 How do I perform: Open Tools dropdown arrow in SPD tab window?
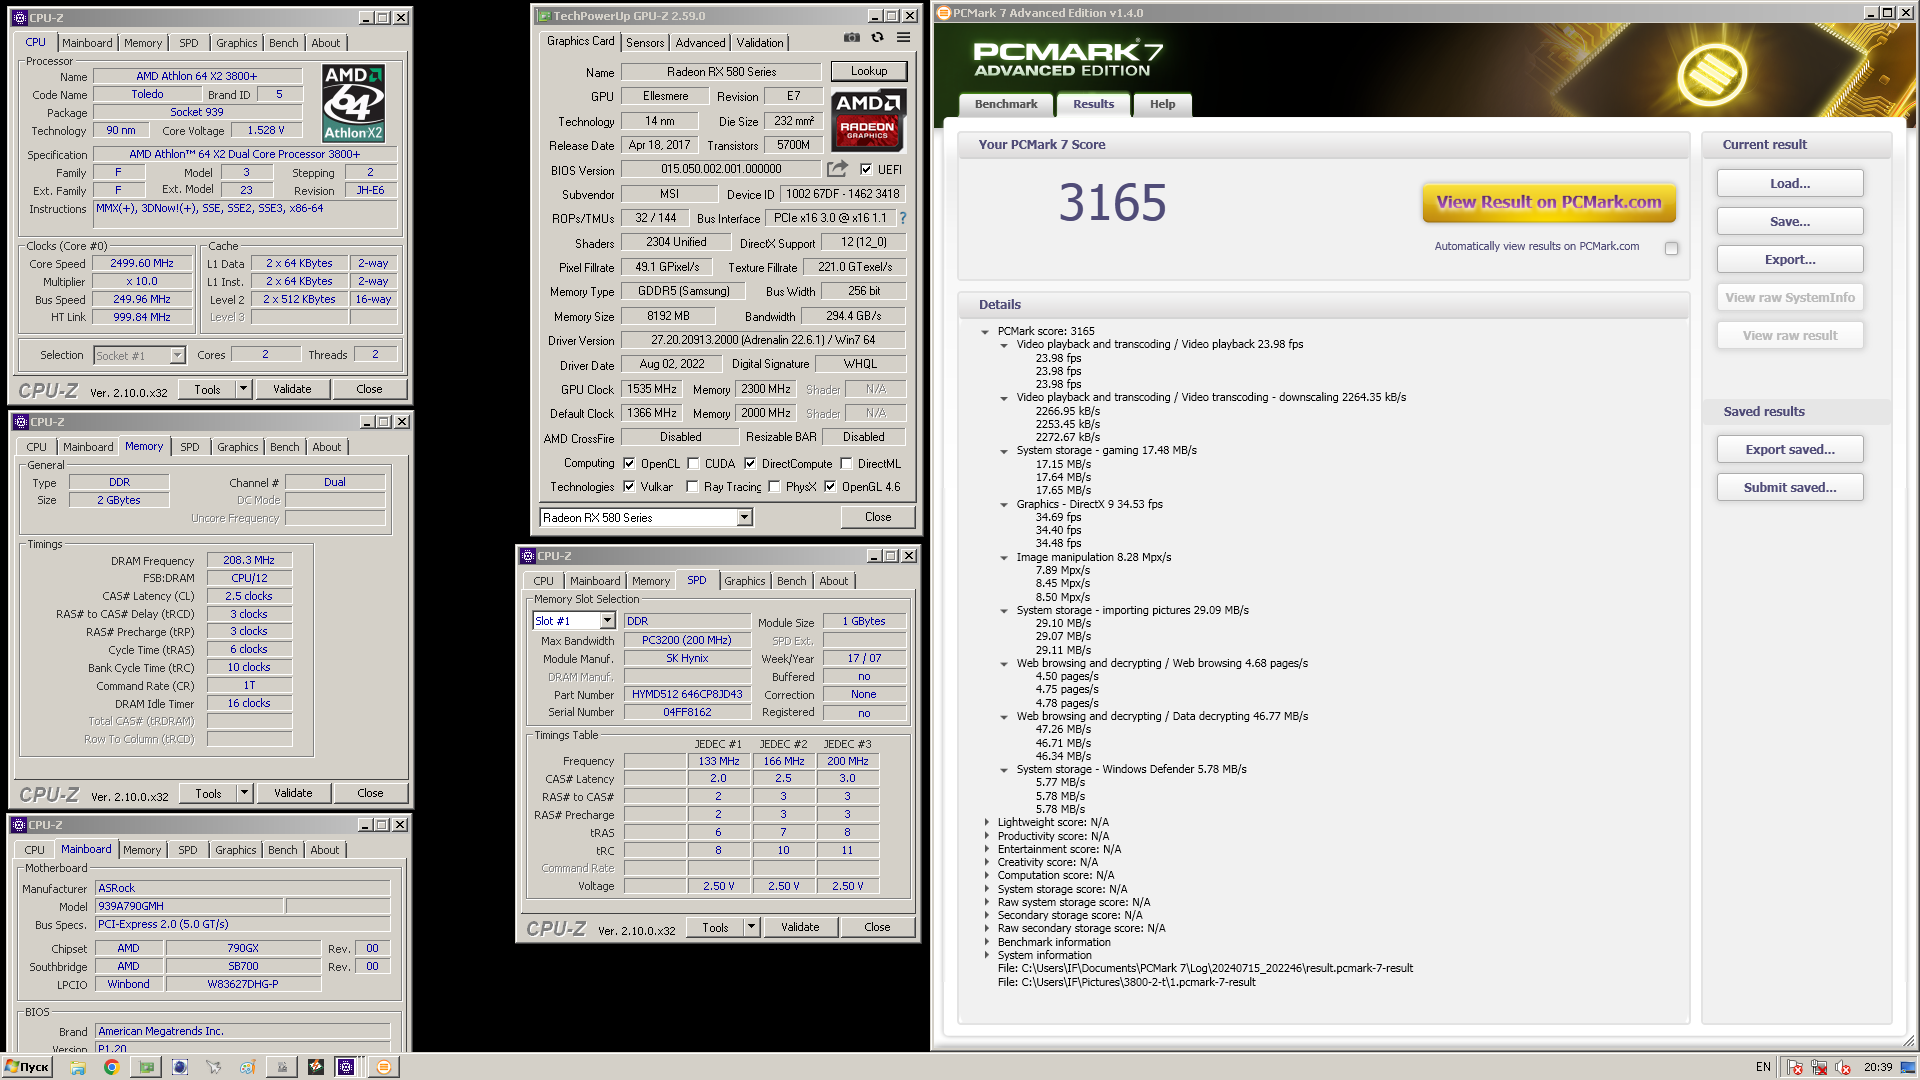click(x=751, y=927)
